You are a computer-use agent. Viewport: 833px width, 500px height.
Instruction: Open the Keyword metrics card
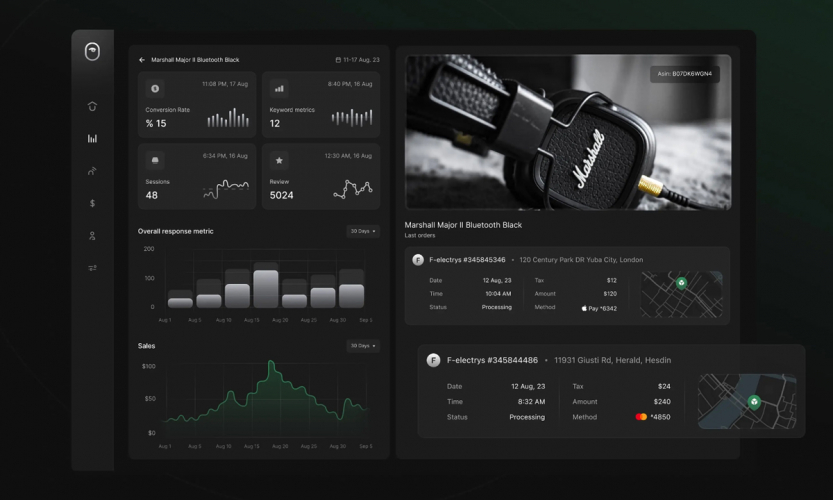point(321,105)
